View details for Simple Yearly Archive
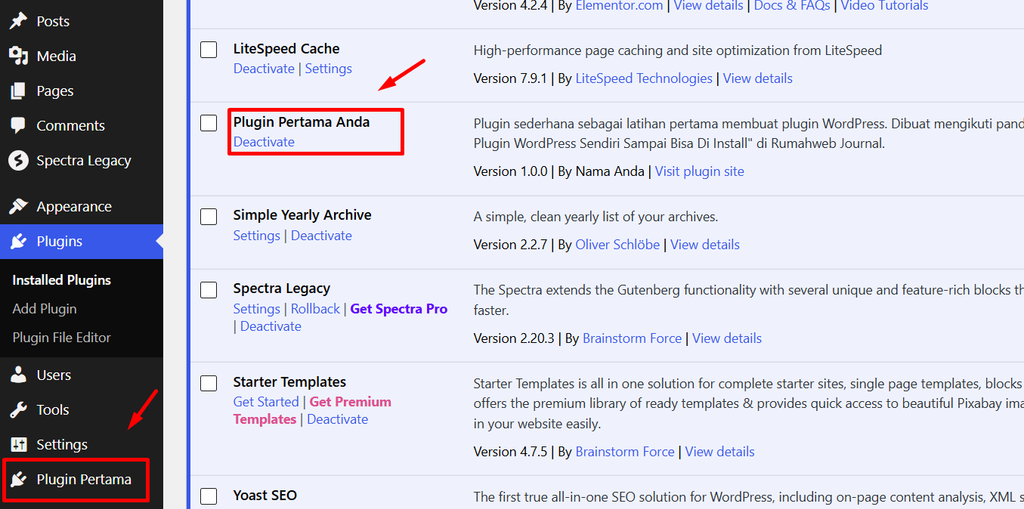The image size is (1024, 509). point(705,244)
